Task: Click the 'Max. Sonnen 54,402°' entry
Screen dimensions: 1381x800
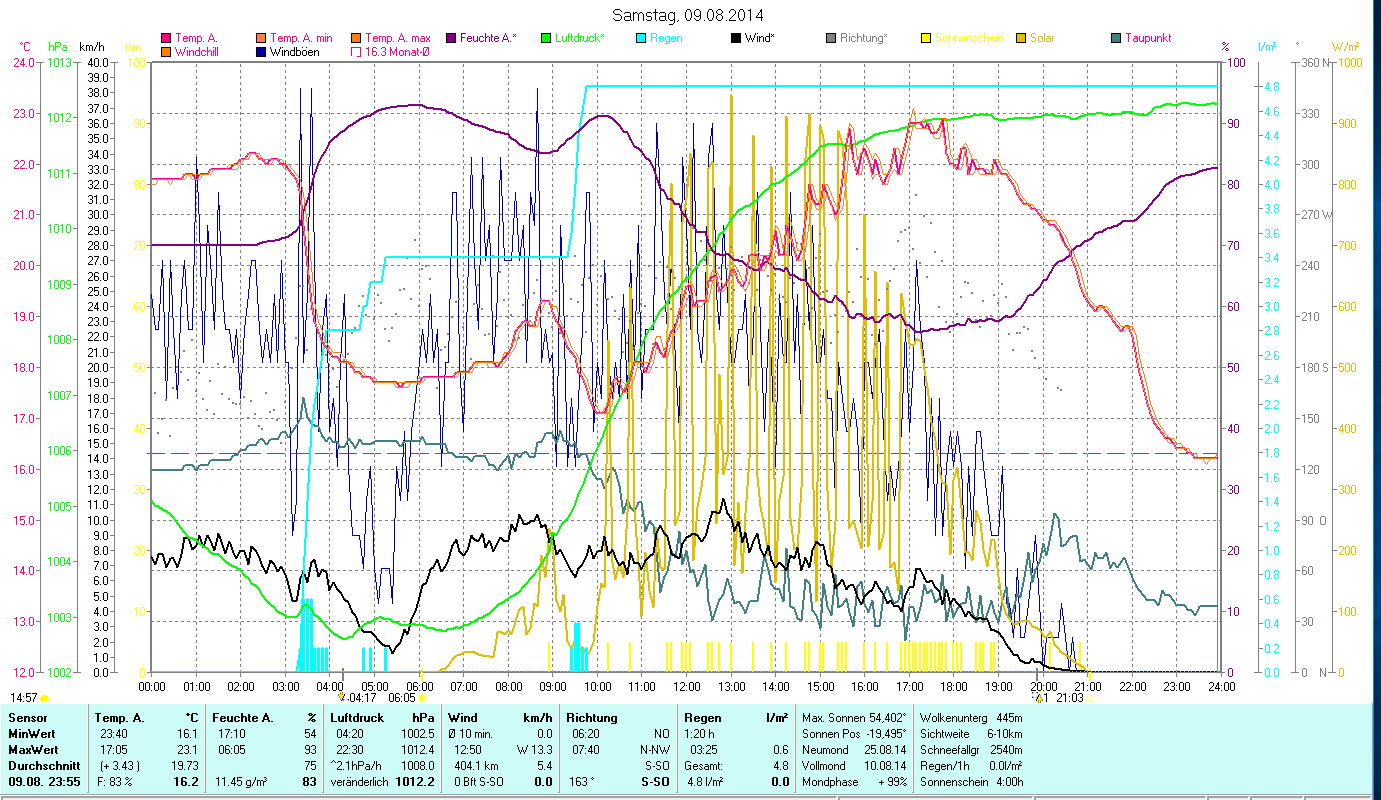Action: click(x=855, y=718)
